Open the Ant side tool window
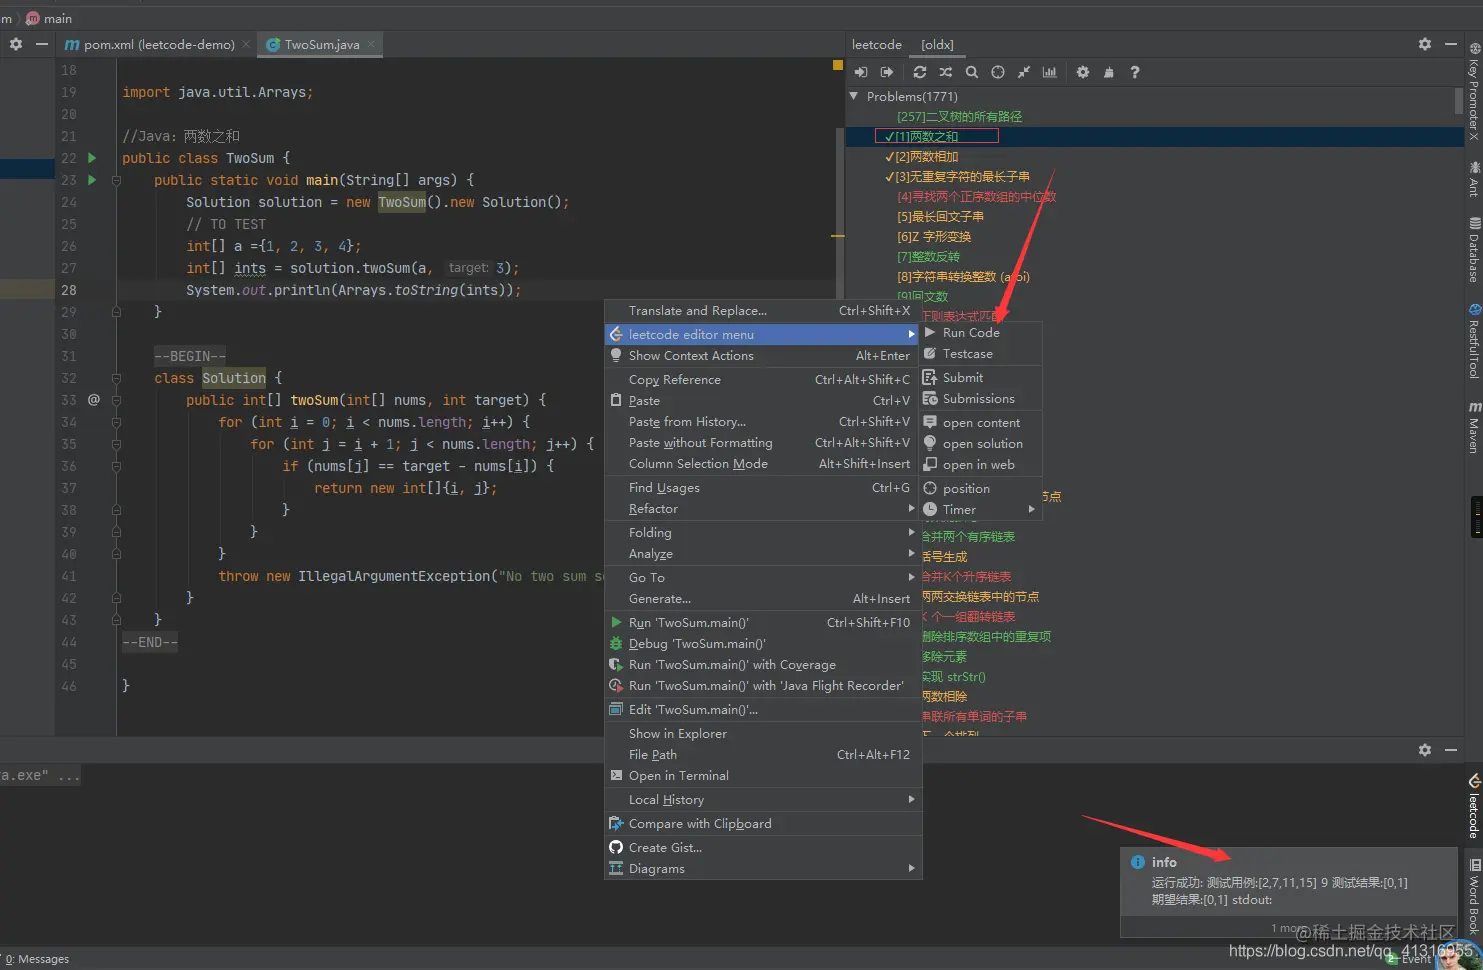This screenshot has height=970, width=1483. tap(1475, 178)
